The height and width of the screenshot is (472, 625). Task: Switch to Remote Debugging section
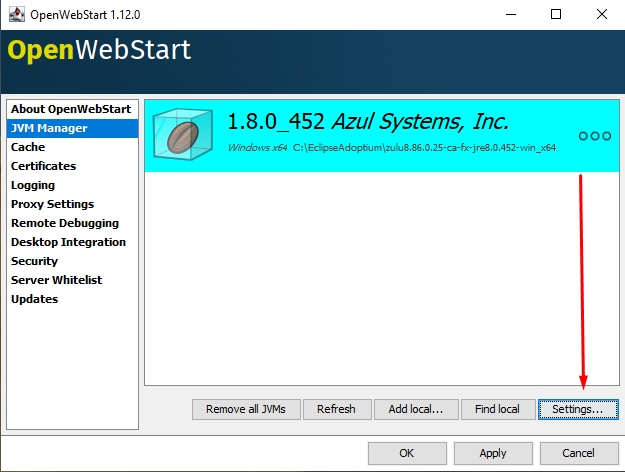[x=64, y=223]
